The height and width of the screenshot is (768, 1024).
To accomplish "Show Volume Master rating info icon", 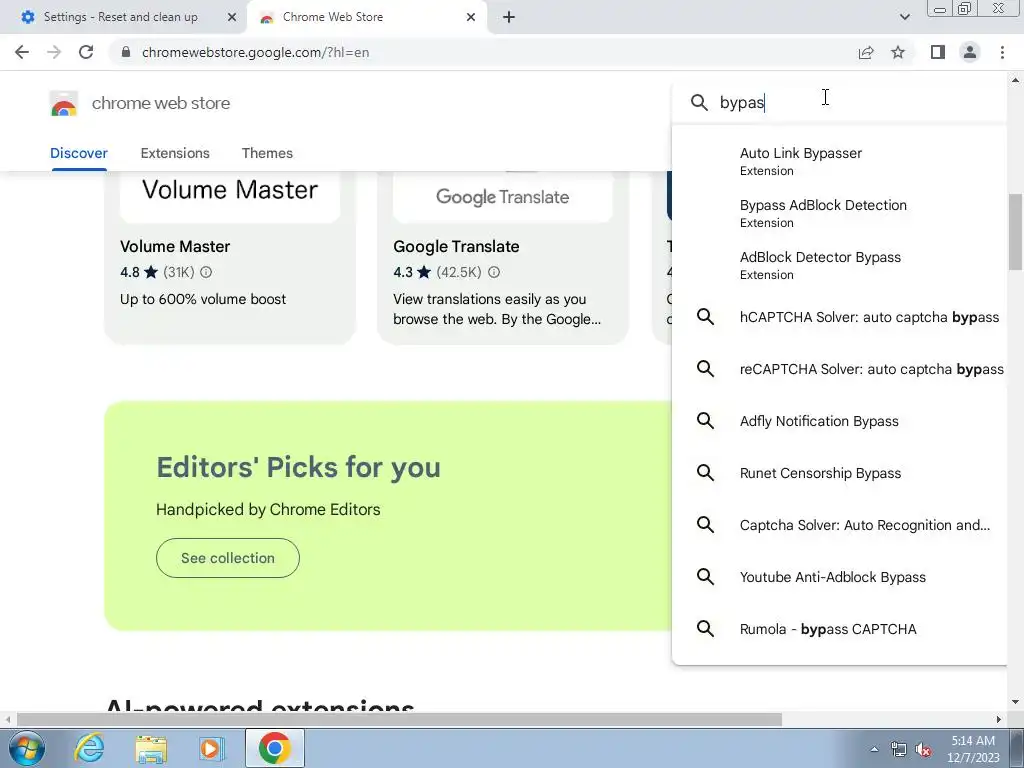I will click(x=206, y=272).
